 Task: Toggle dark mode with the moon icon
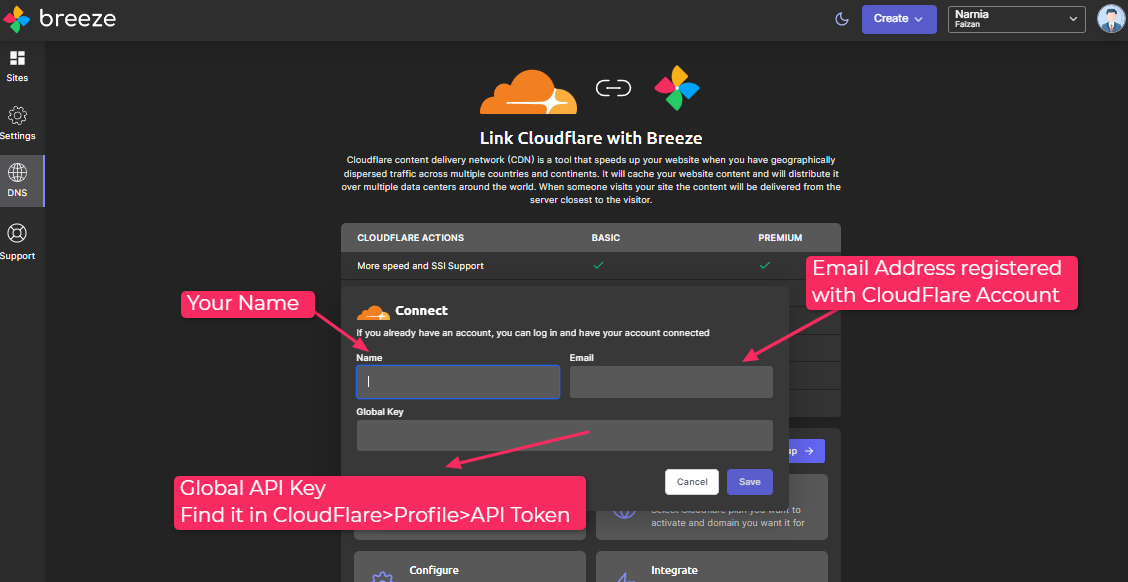[842, 19]
